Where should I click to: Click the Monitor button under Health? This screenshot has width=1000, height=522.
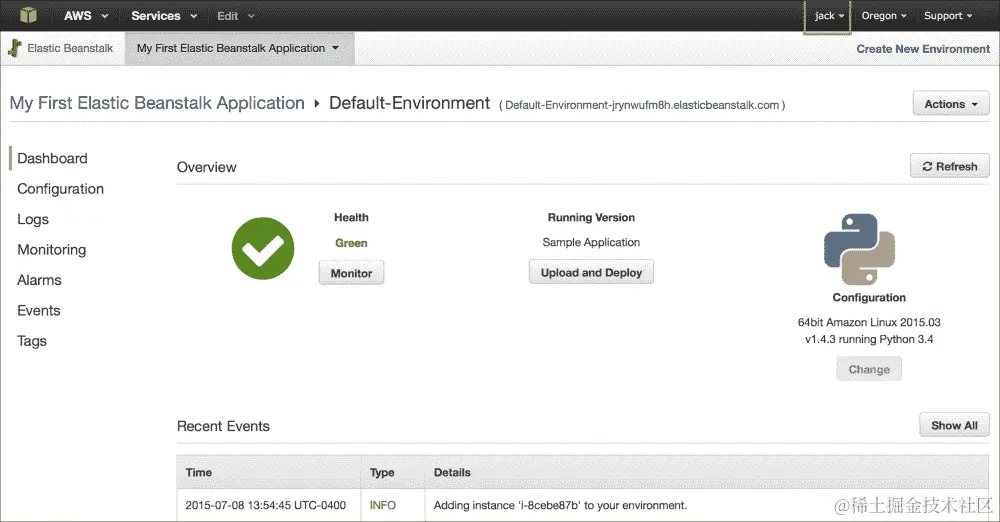[351, 273]
